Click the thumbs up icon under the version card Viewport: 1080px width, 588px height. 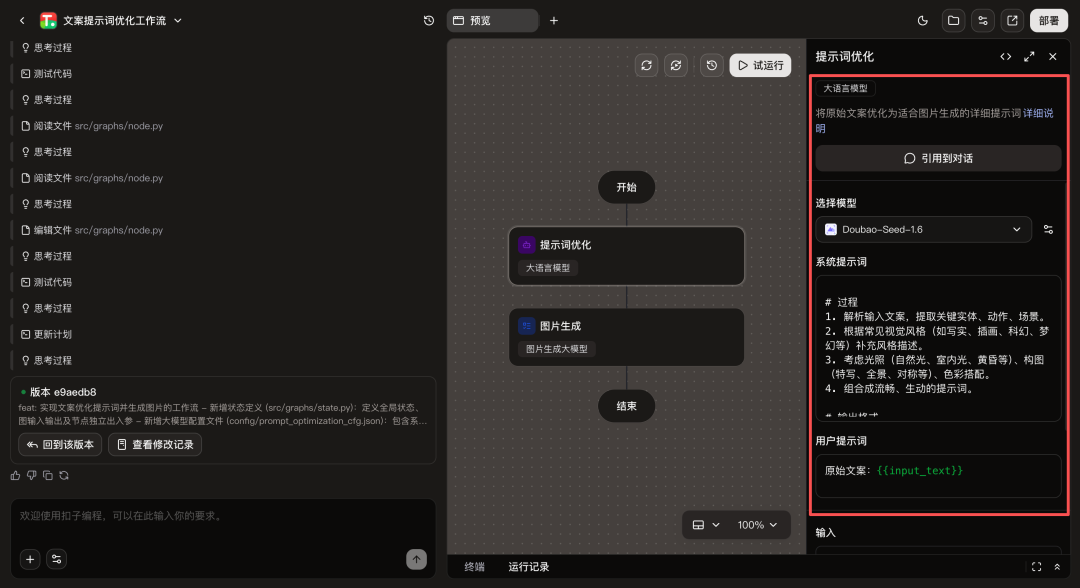[x=16, y=475]
